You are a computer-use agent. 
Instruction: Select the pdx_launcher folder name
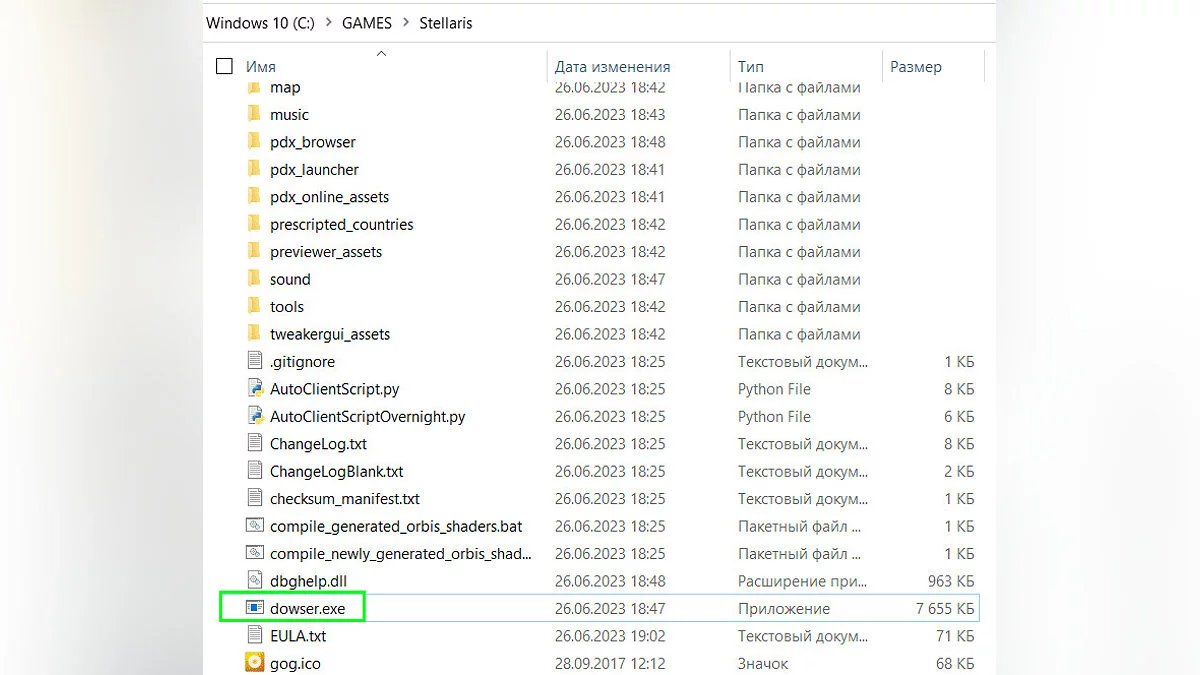314,170
